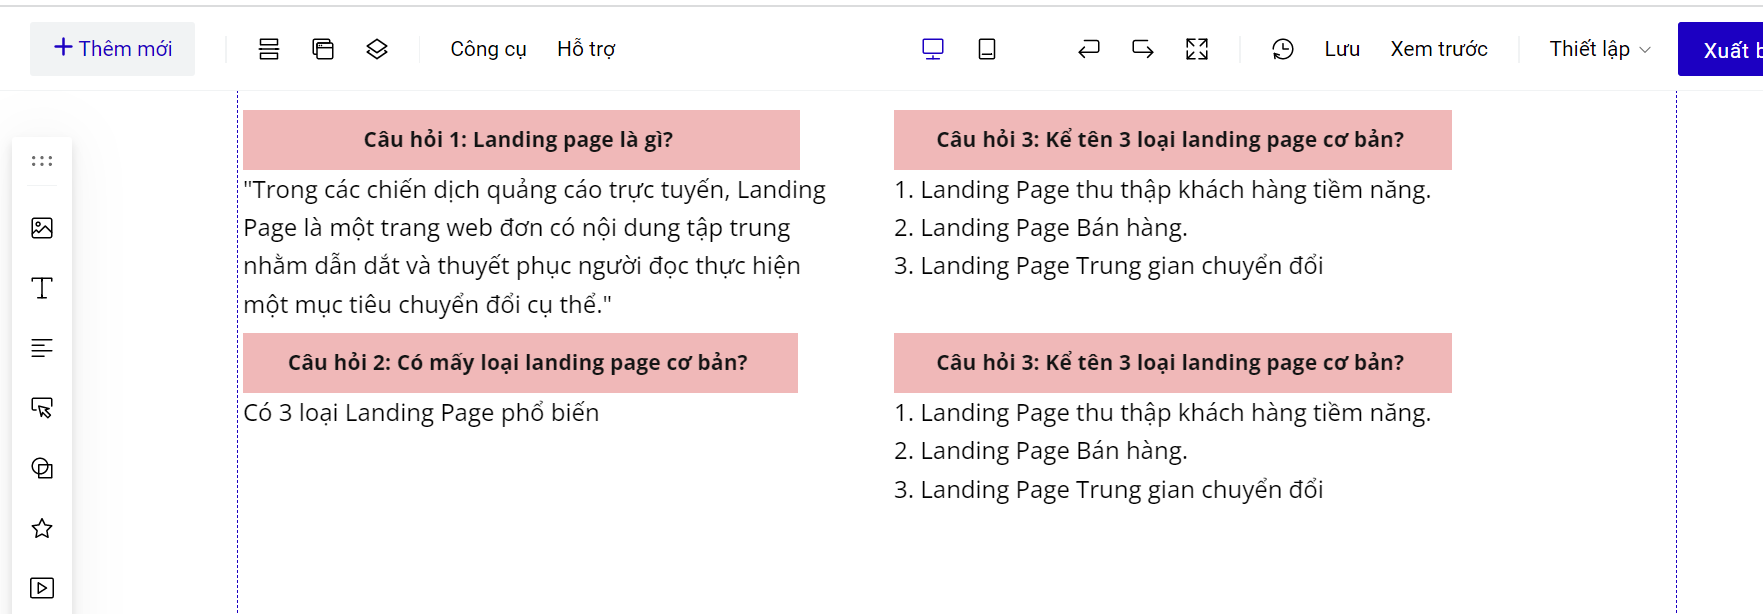Switch to mobile view mode
Screen dimensions: 1763x614
coord(987,49)
